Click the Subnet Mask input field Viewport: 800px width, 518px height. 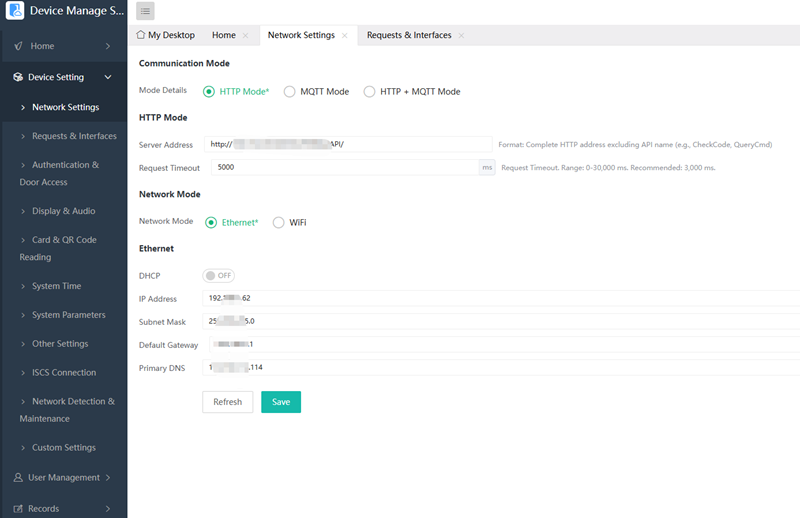[x=501, y=321]
